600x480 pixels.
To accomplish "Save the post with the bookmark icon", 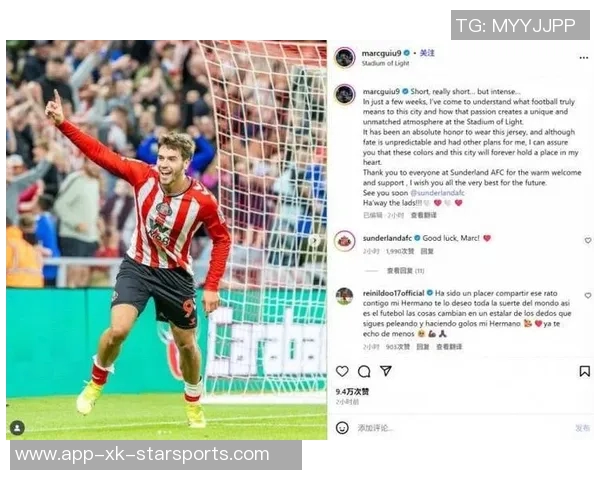I will (x=584, y=371).
